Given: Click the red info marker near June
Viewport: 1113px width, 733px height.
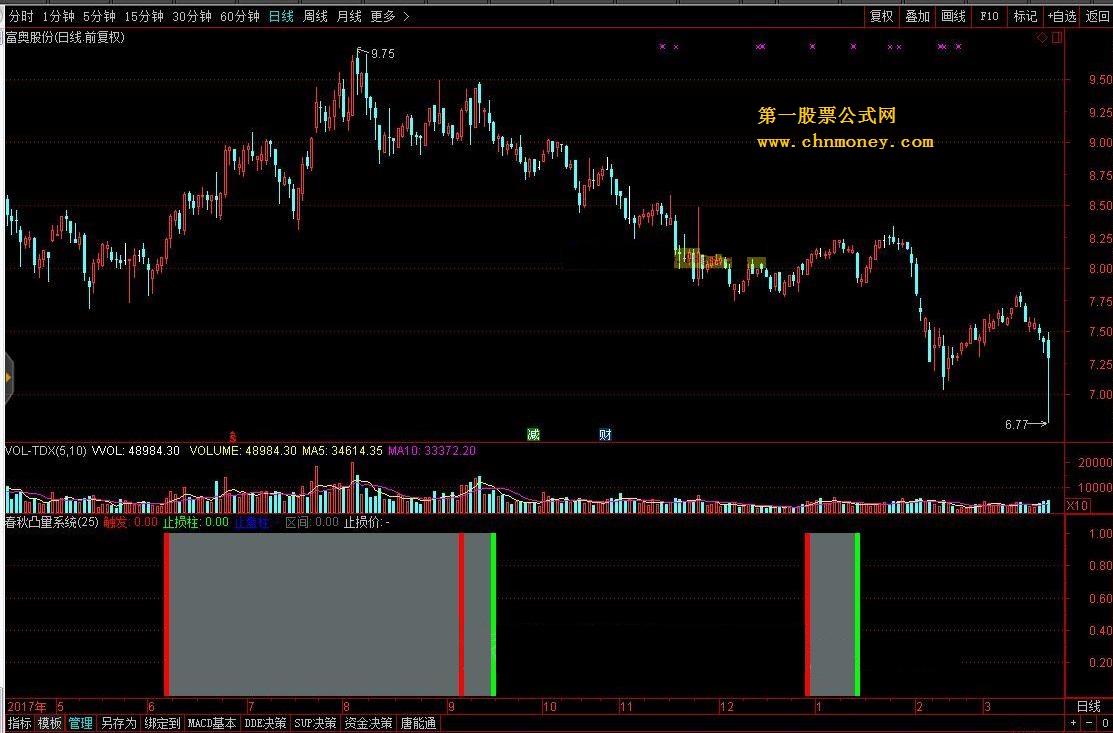Looking at the screenshot, I should [x=233, y=437].
